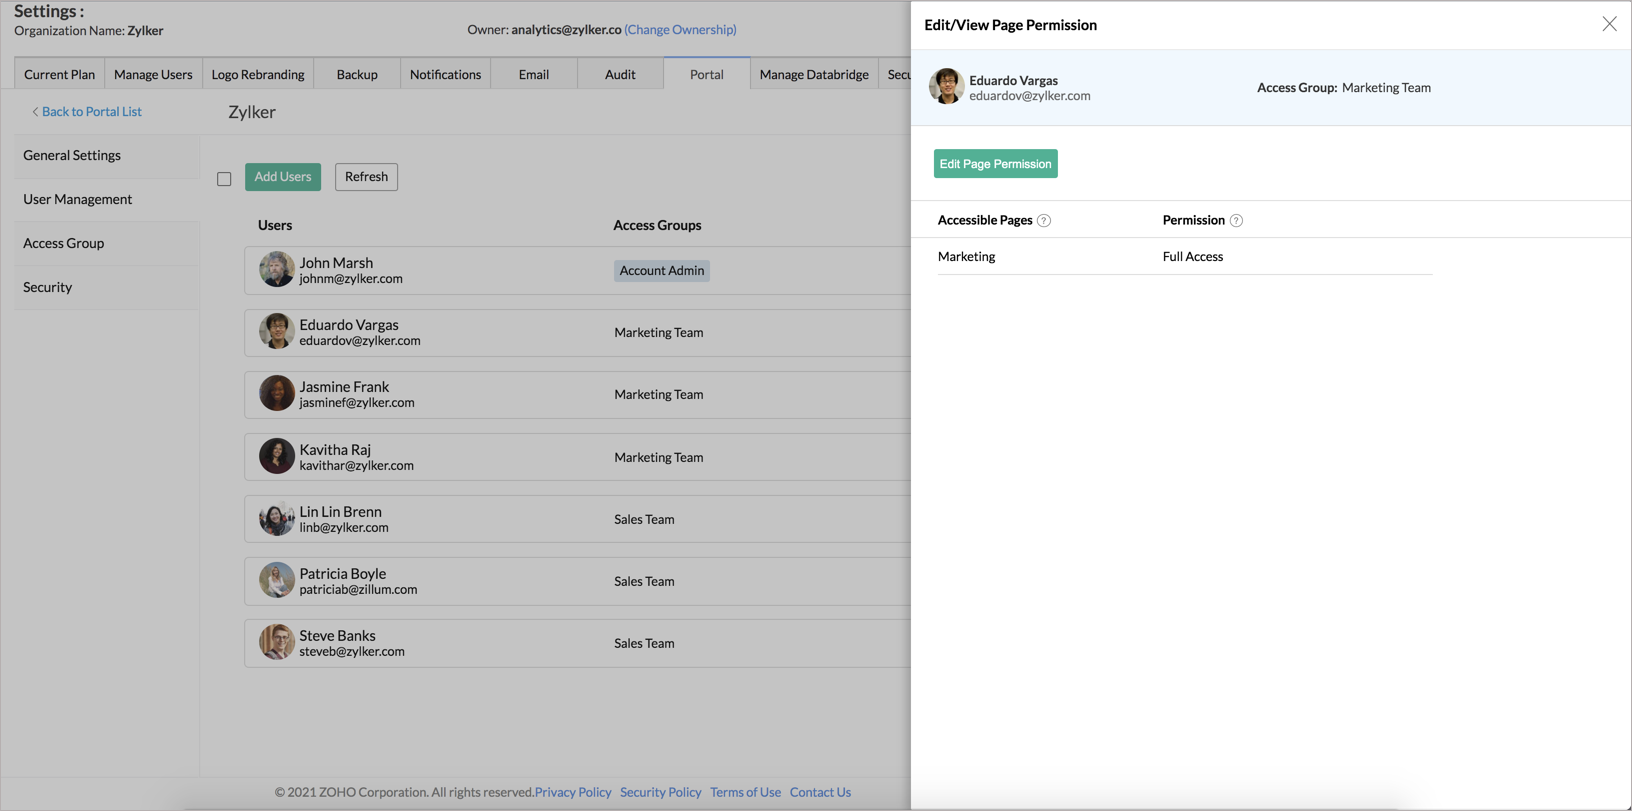
Task: Click Lin Lin Brenn's avatar
Action: pyautogui.click(x=277, y=518)
